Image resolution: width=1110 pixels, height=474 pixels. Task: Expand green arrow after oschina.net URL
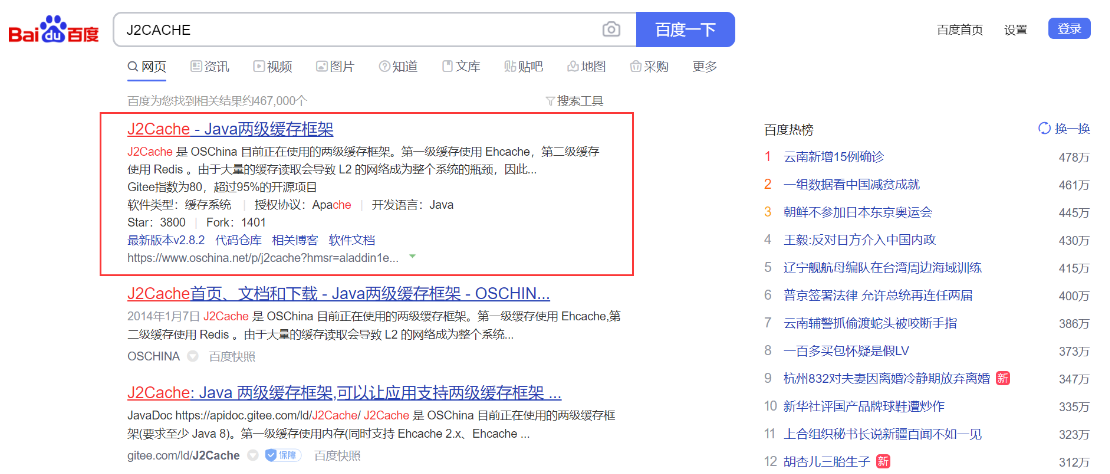[x=411, y=256]
